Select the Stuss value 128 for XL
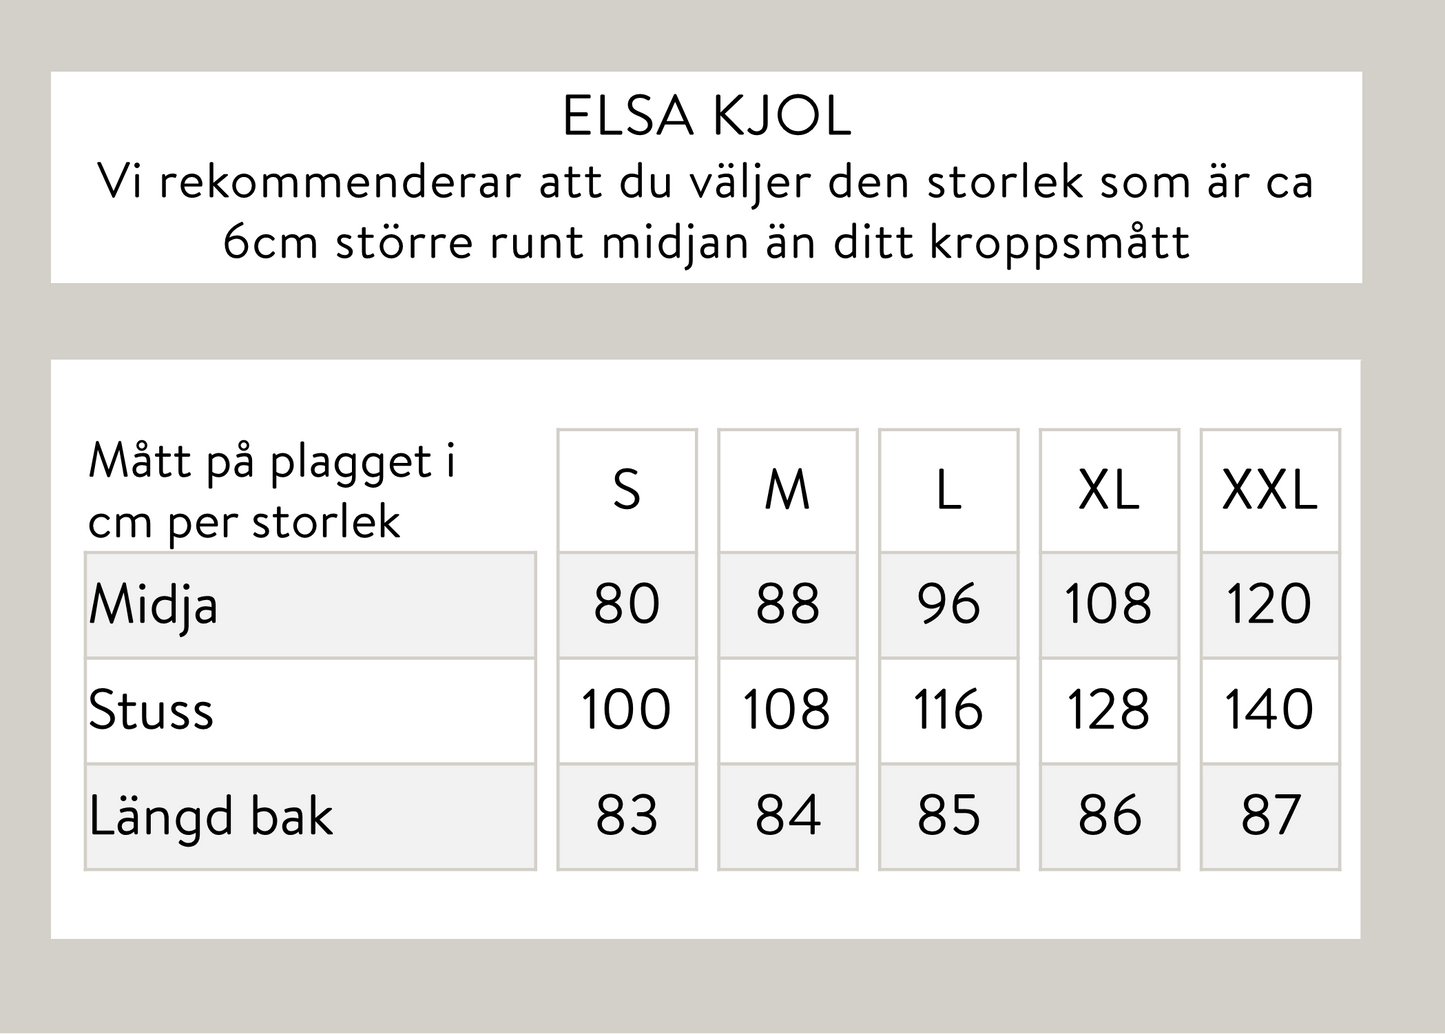 [x=1109, y=710]
